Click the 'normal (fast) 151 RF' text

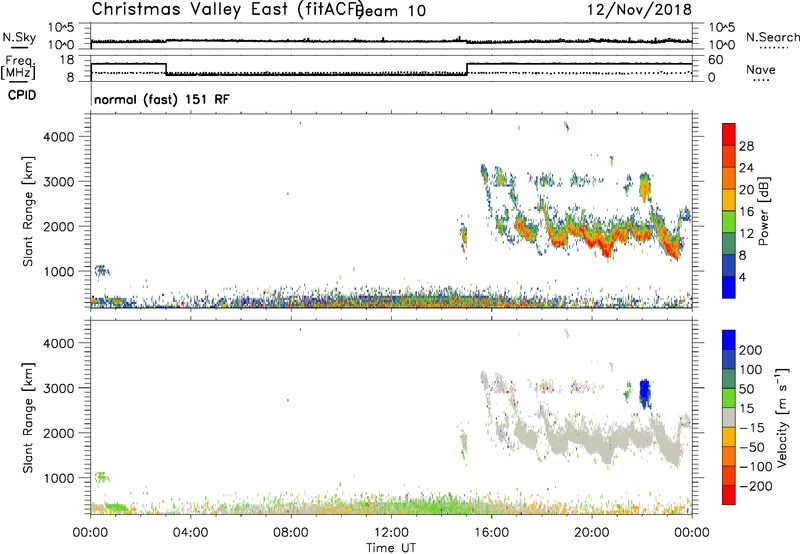(x=162, y=99)
